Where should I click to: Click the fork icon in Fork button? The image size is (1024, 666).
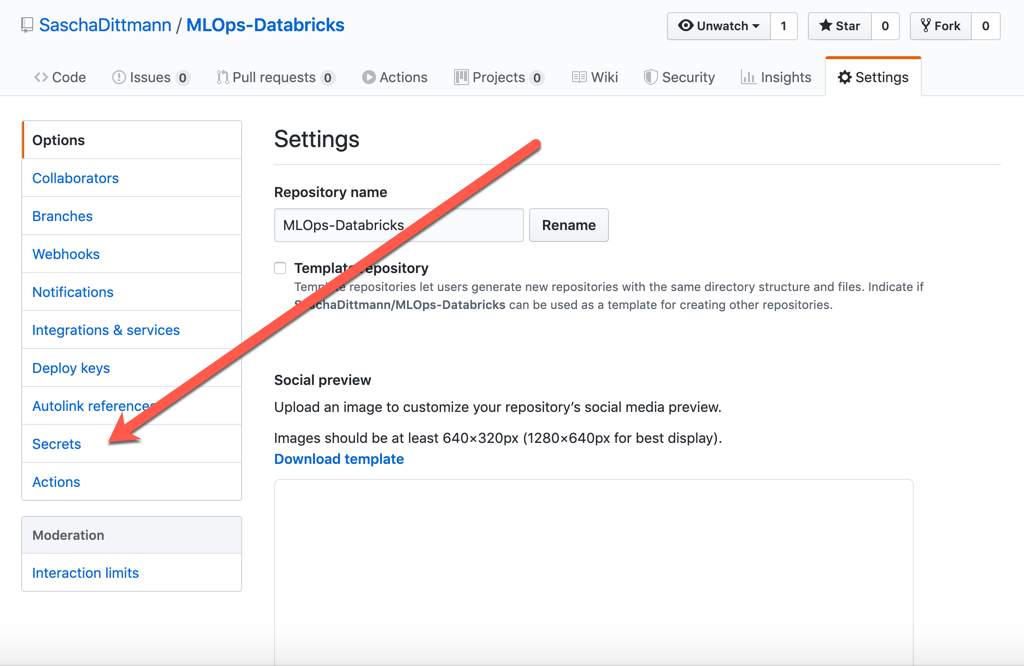(925, 25)
